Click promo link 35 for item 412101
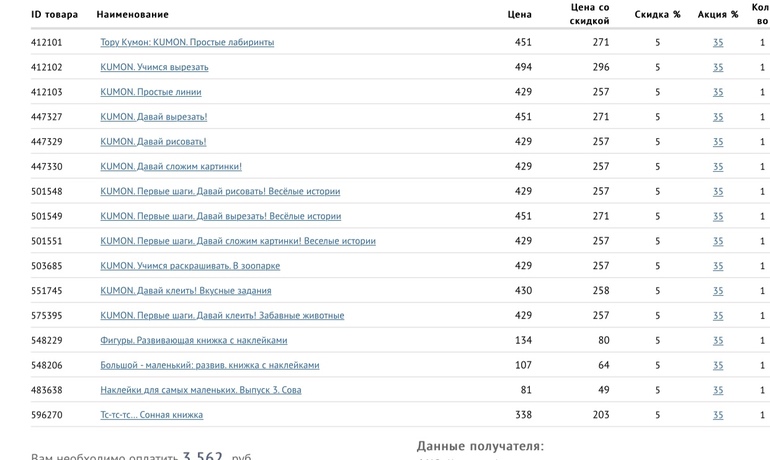The image size is (770, 460). [x=718, y=42]
